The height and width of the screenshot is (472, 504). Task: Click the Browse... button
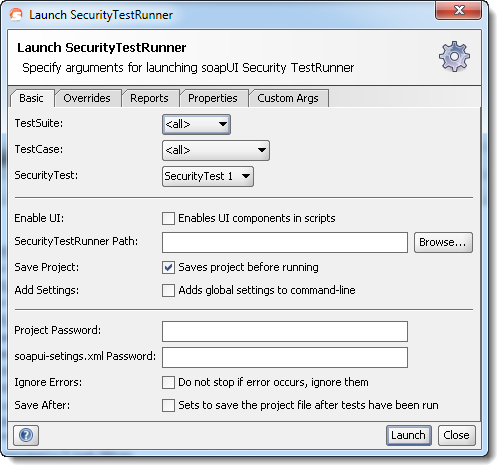[x=443, y=242]
